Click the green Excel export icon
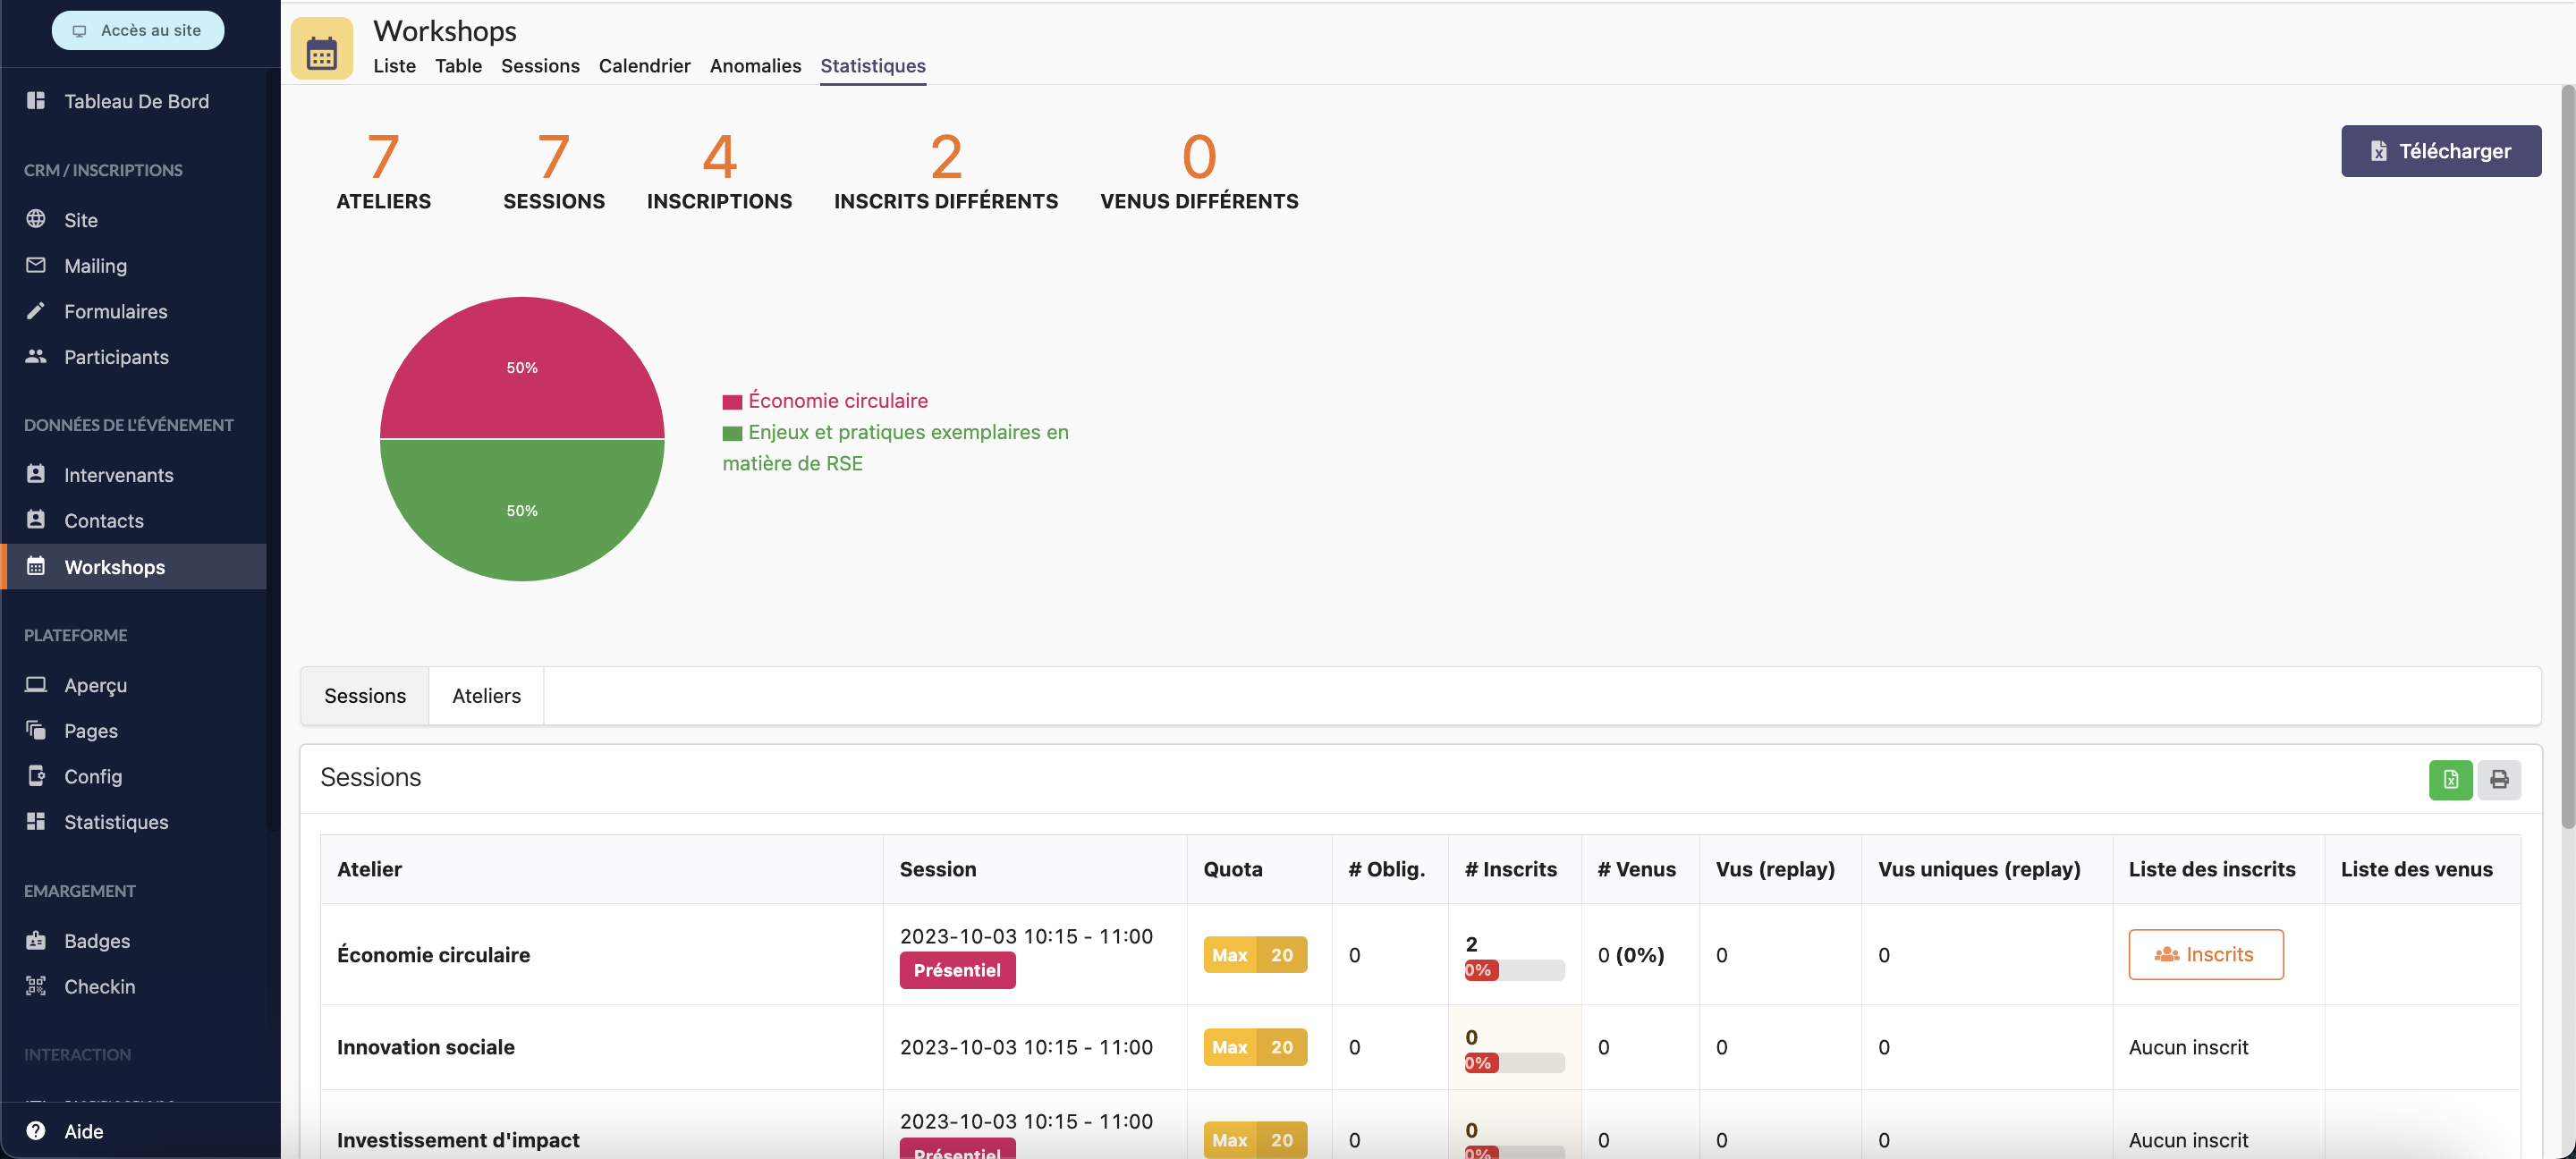 [x=2449, y=780]
